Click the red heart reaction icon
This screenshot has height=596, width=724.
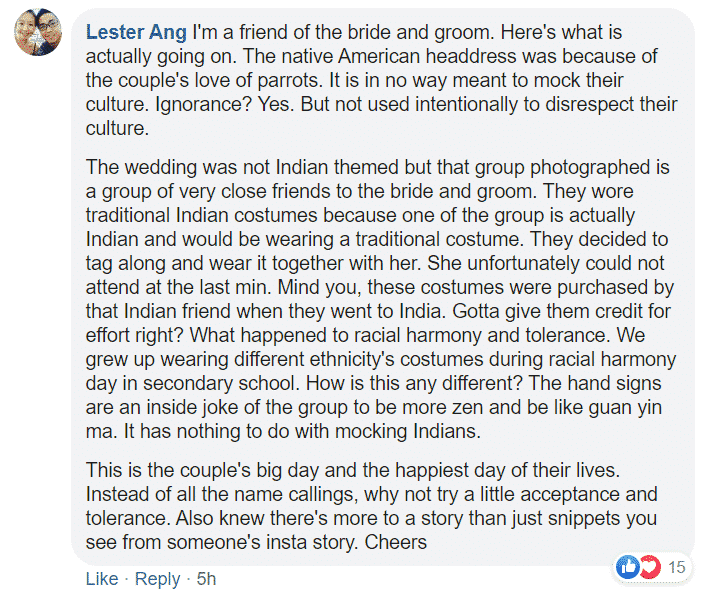coord(651,567)
